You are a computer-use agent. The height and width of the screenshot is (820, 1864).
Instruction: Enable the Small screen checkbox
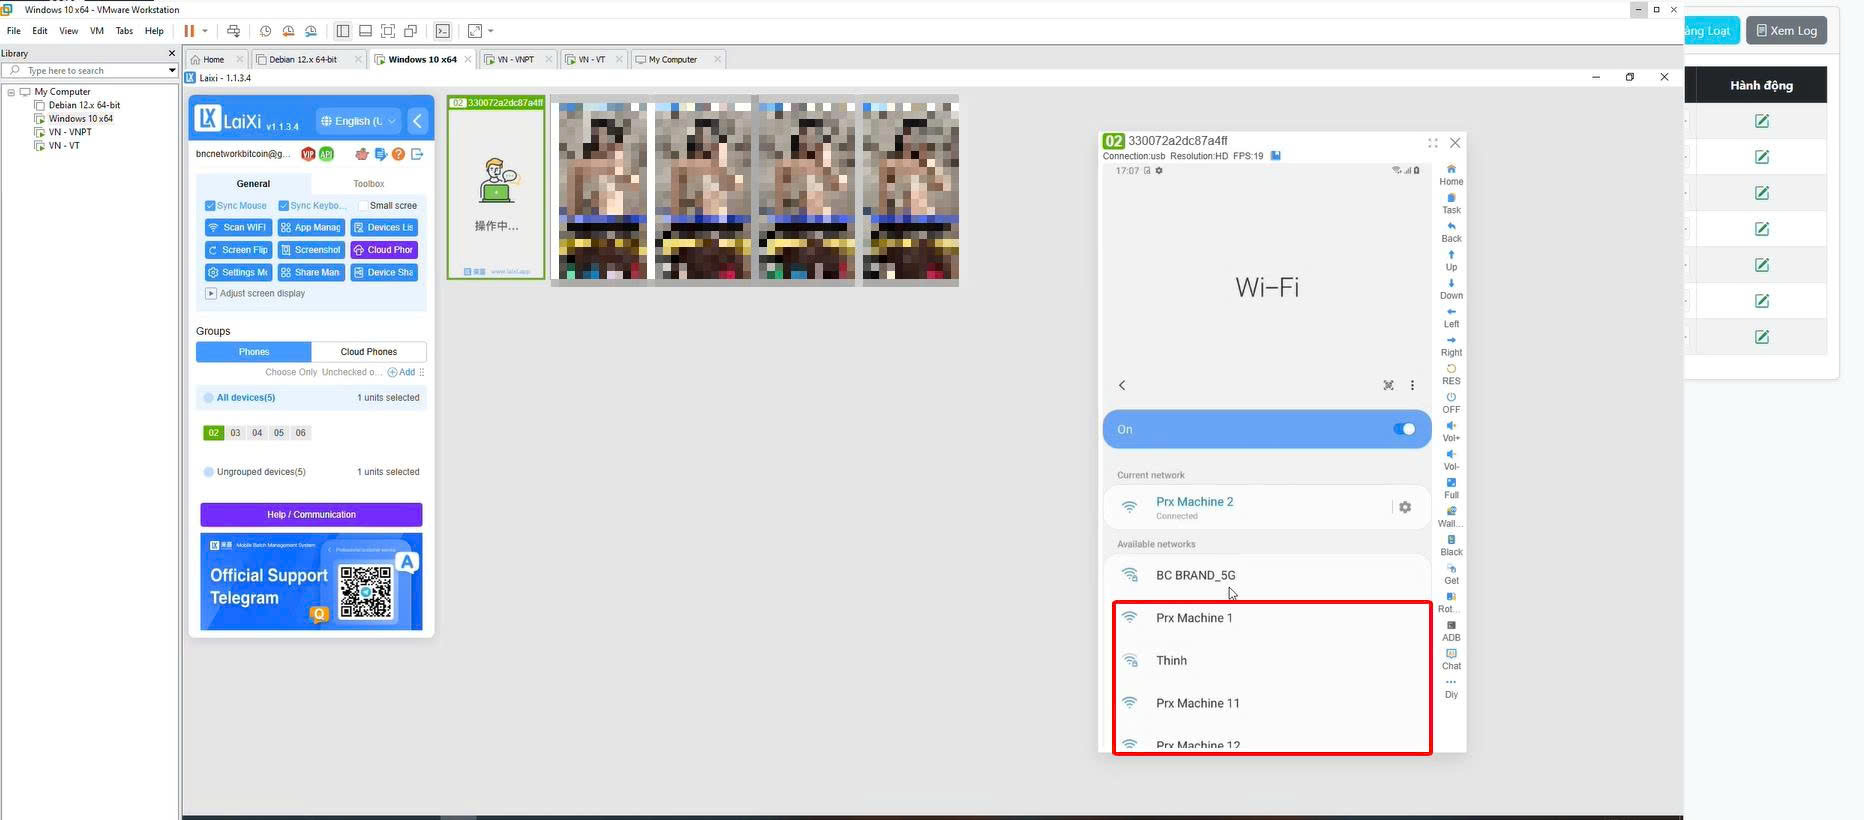tap(363, 206)
